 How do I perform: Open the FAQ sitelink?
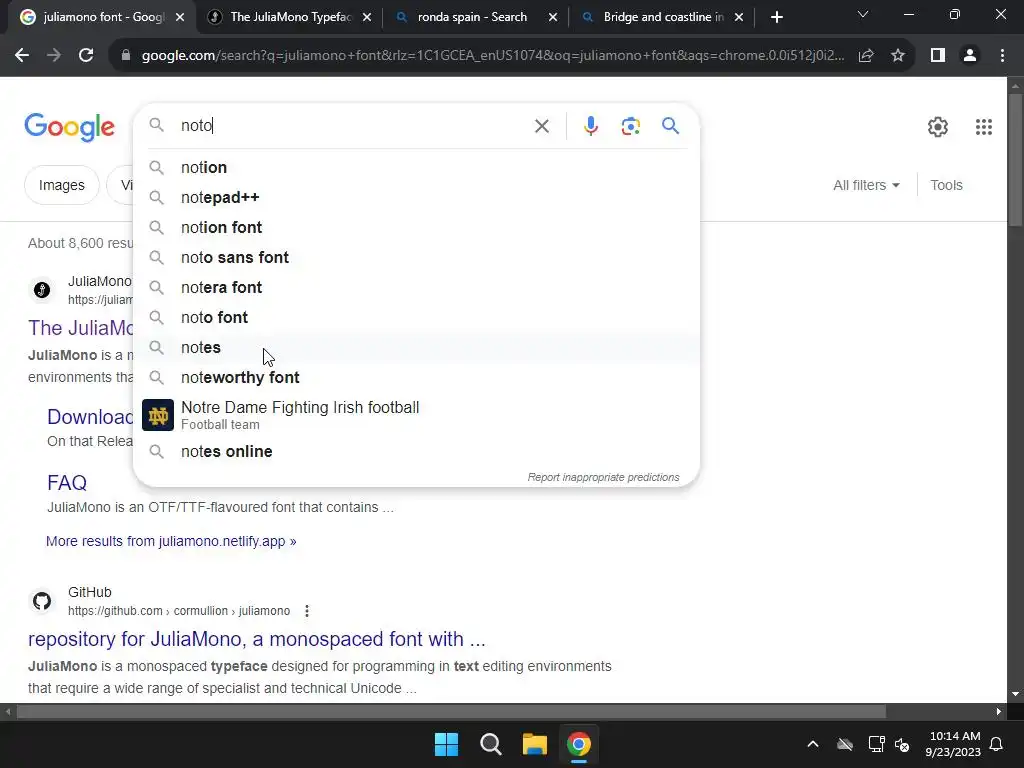click(67, 483)
